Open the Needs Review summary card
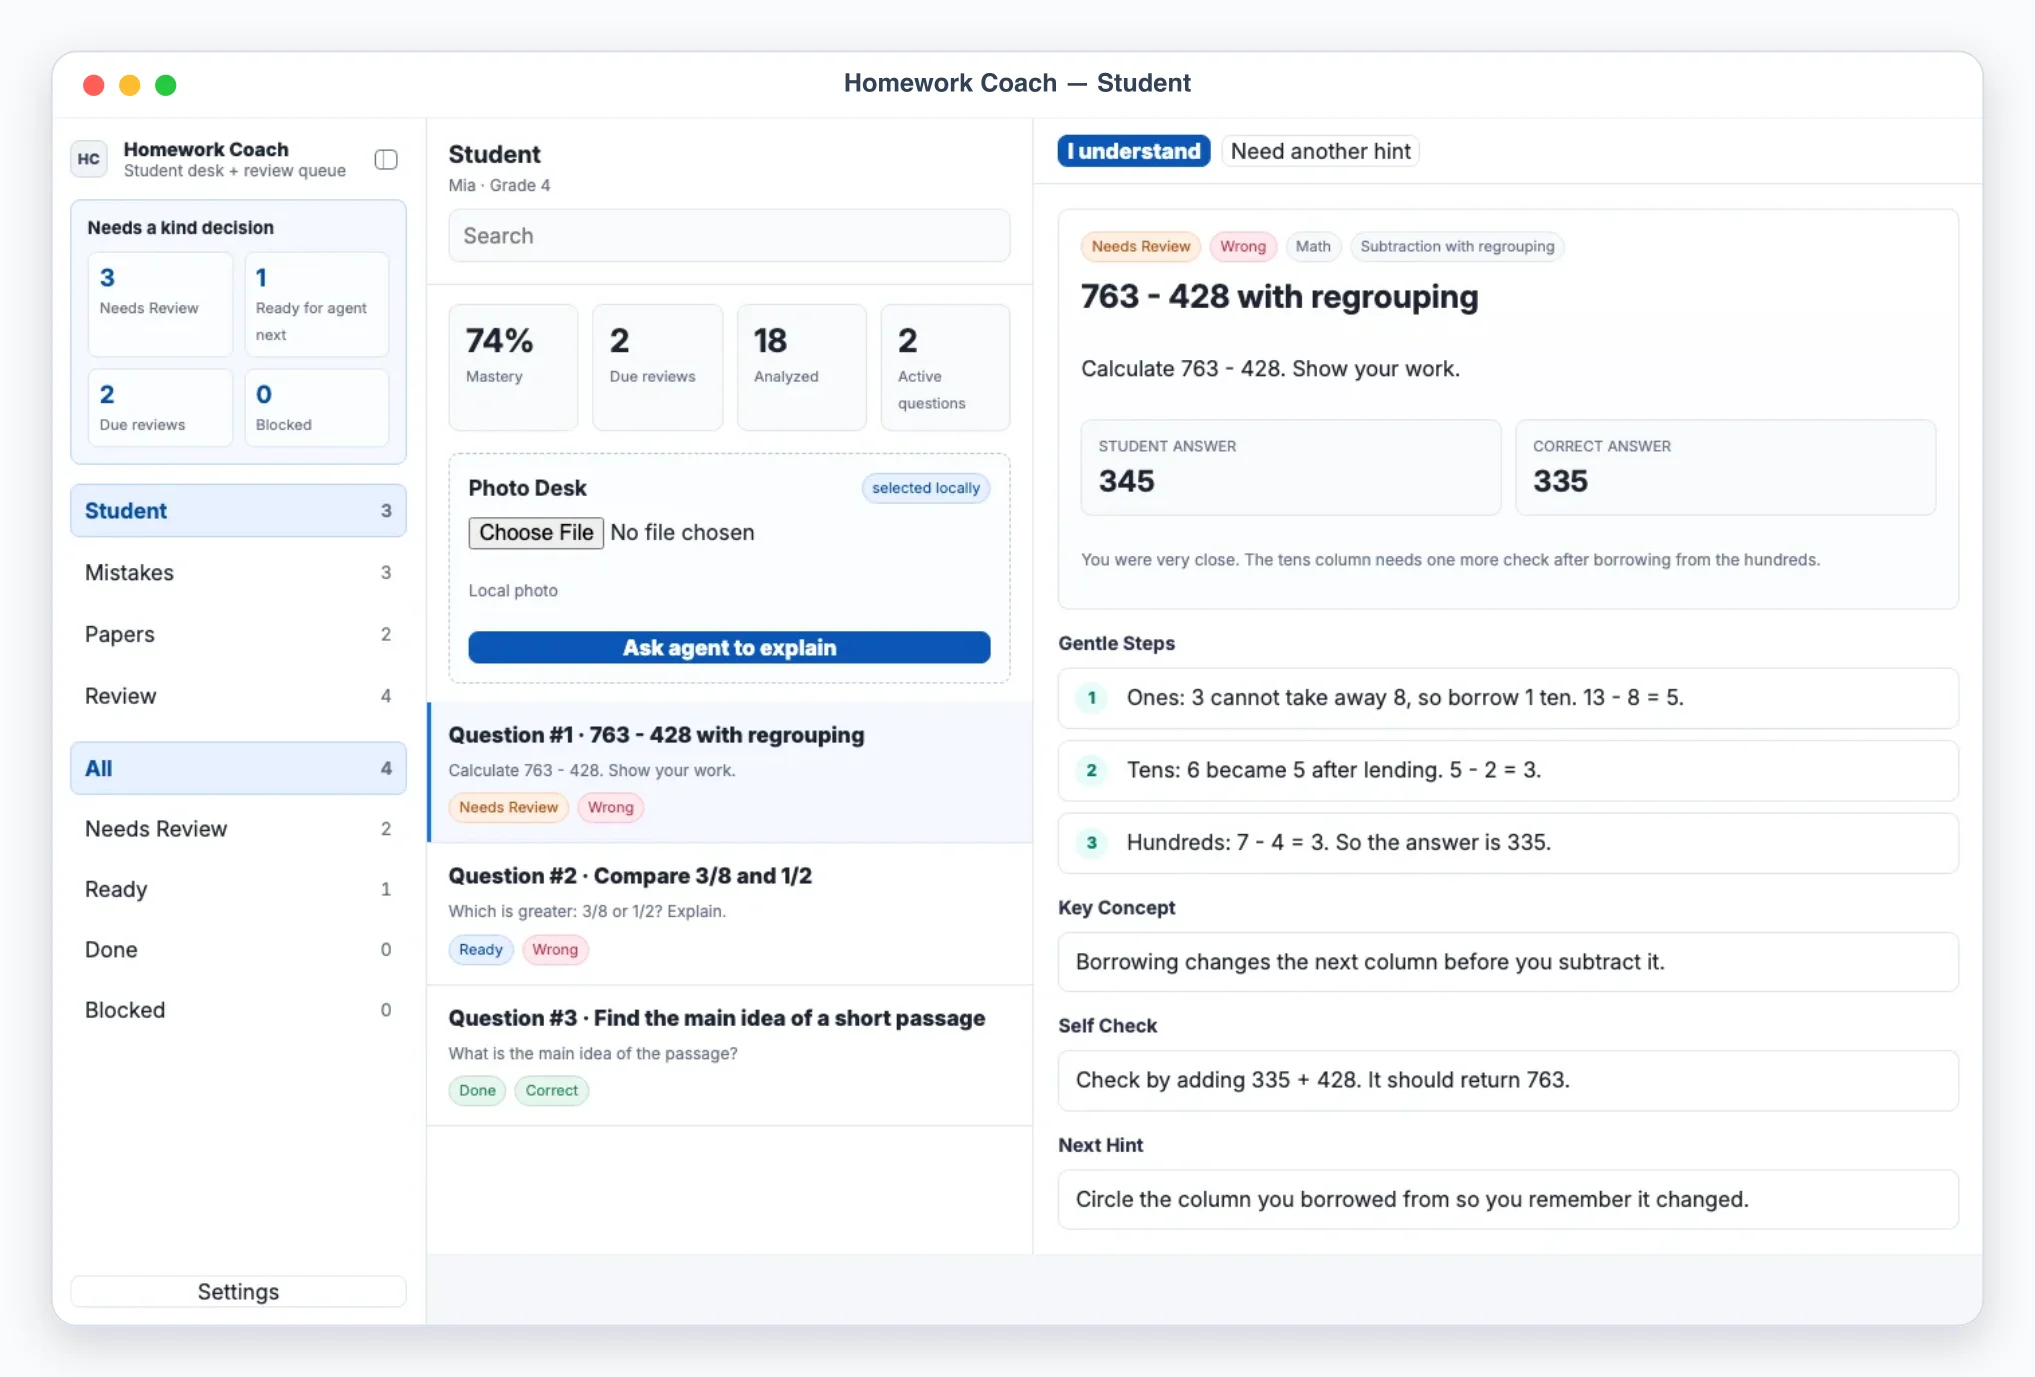This screenshot has height=1377, width=2035. coord(160,304)
